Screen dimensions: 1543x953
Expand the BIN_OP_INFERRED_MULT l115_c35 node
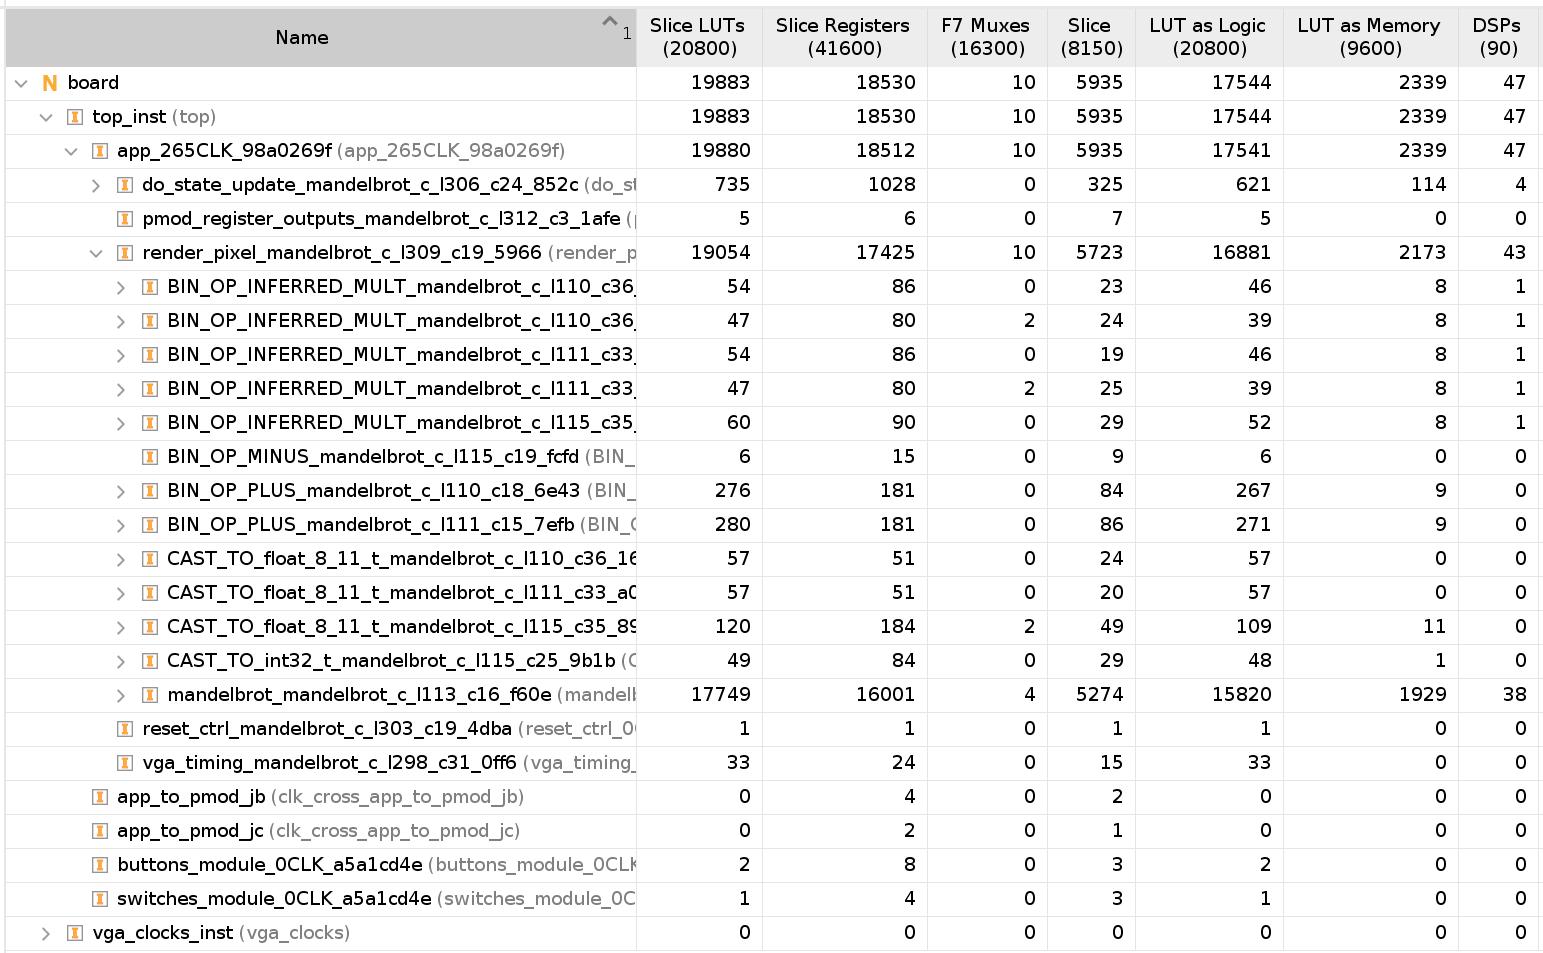[x=121, y=423]
